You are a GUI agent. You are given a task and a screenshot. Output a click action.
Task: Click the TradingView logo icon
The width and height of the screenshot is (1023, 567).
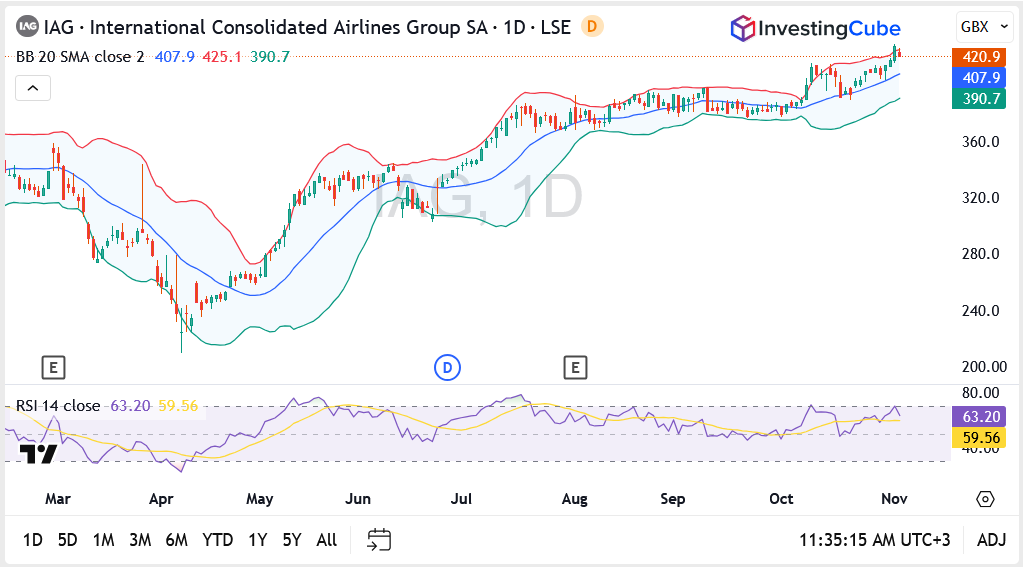(x=39, y=453)
